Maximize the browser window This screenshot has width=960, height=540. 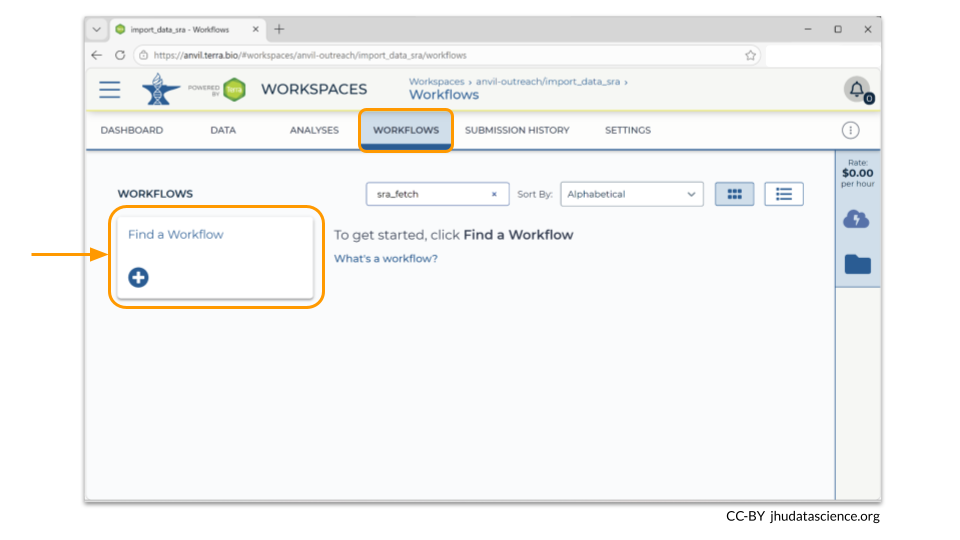coord(838,29)
